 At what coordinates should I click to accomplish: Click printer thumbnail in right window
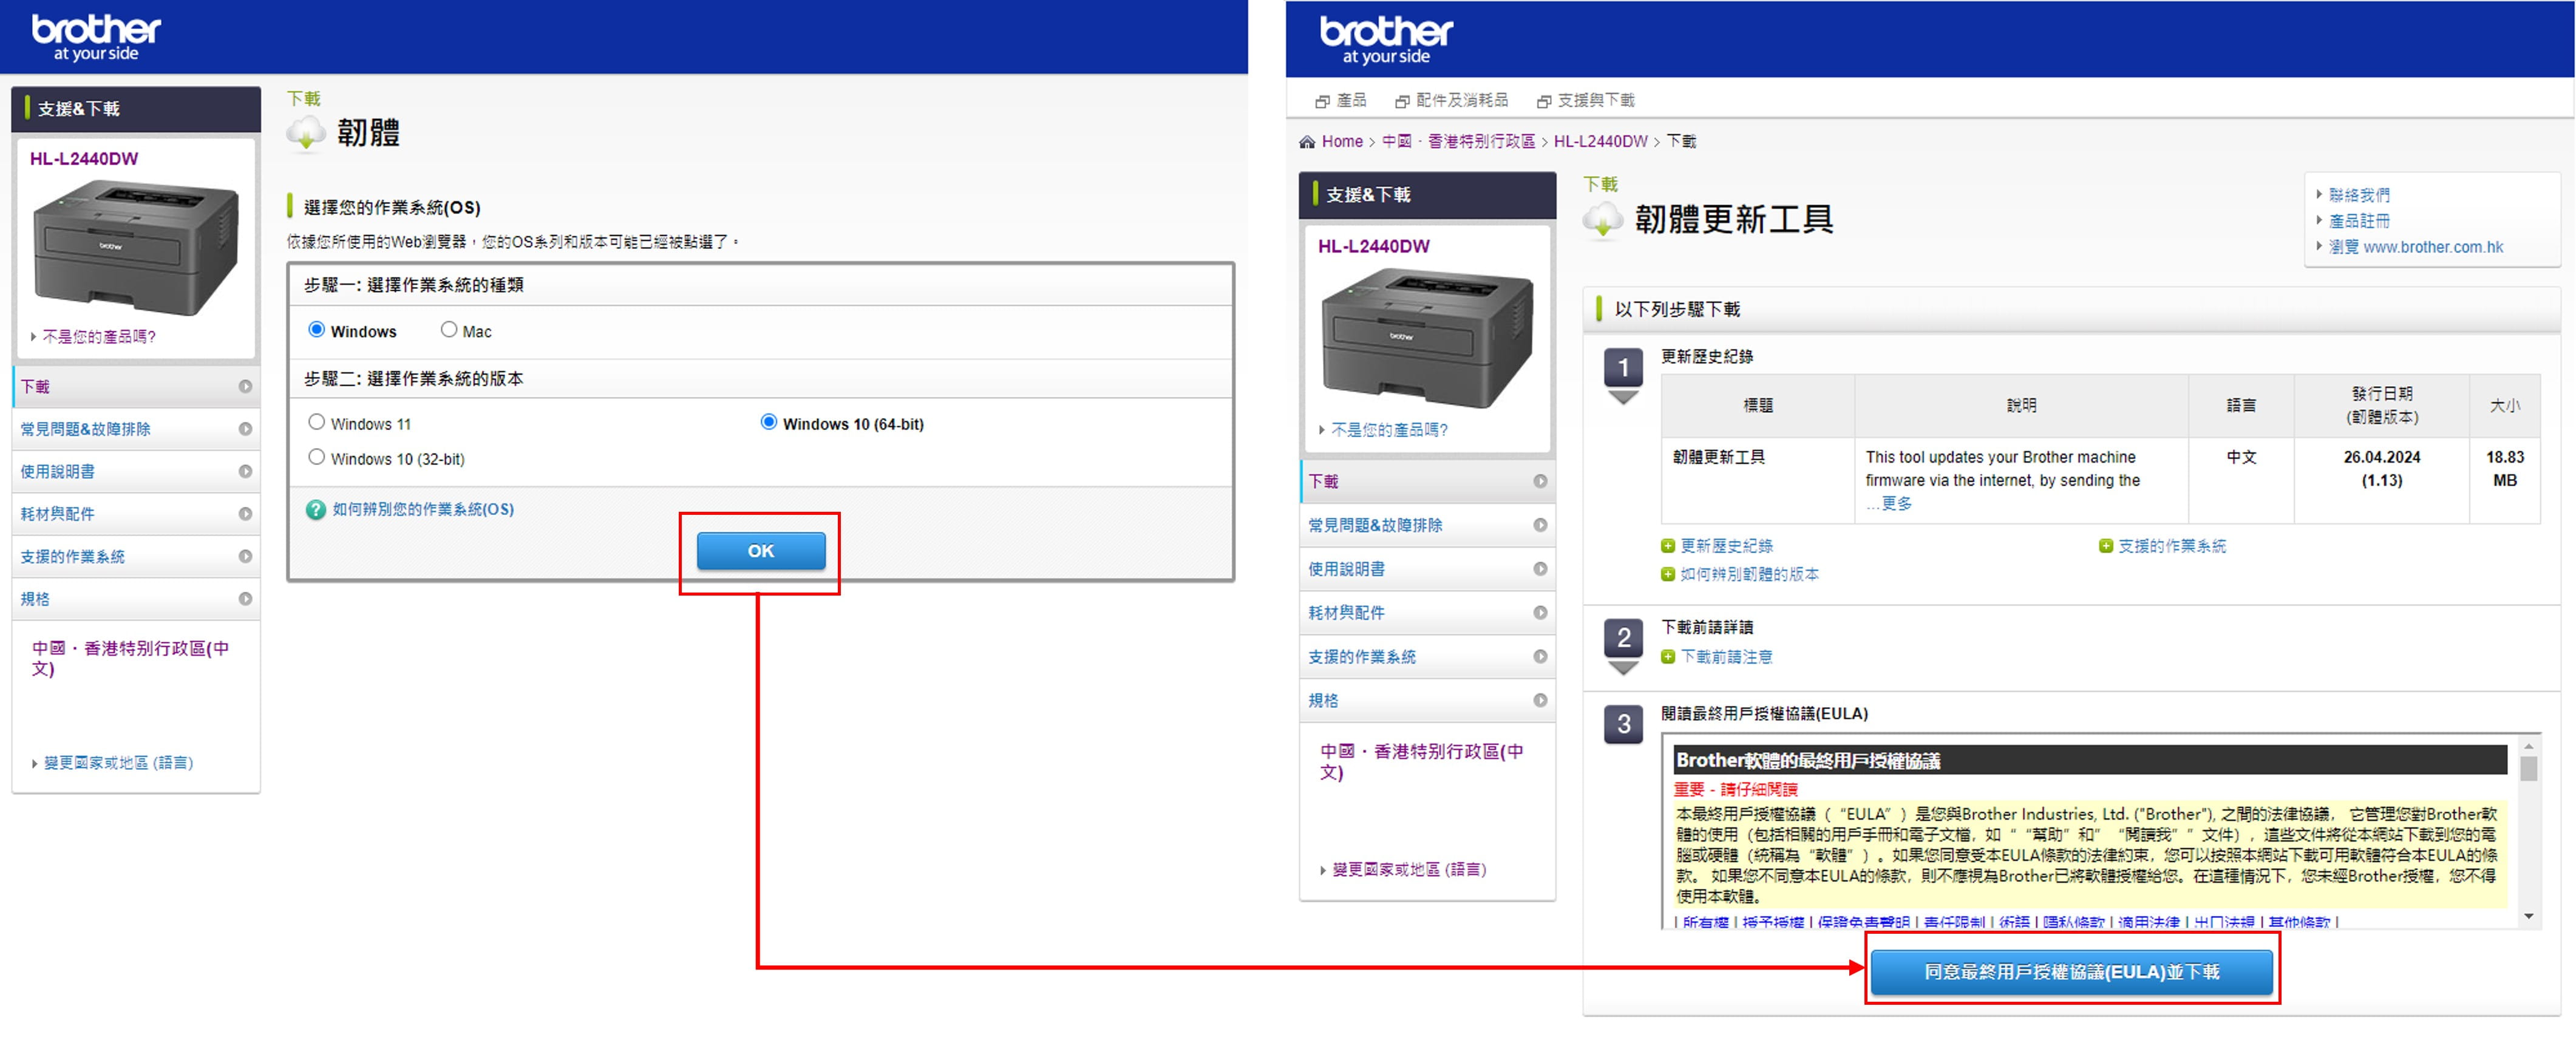pos(1426,338)
